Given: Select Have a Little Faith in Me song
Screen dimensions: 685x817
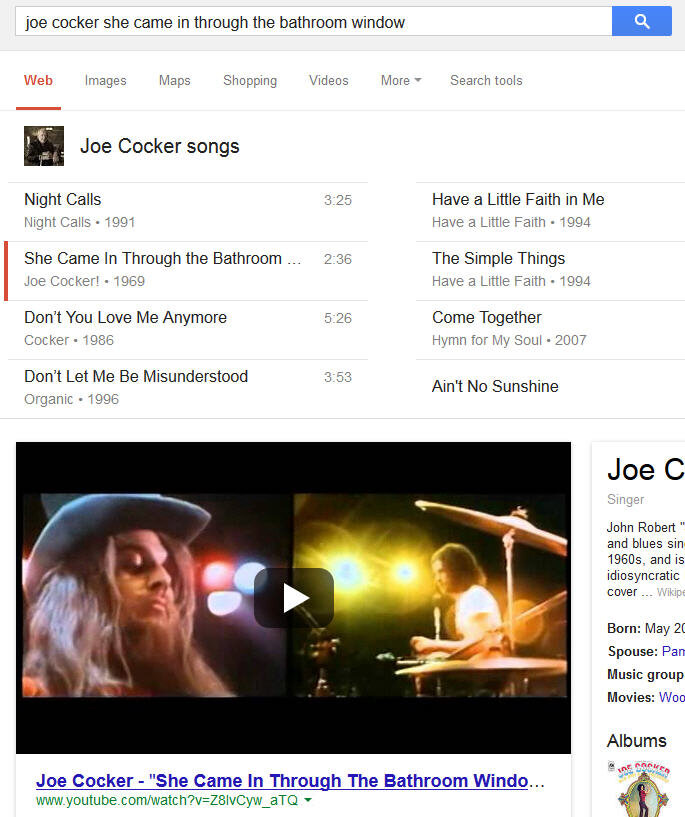Looking at the screenshot, I should tap(550, 212).
